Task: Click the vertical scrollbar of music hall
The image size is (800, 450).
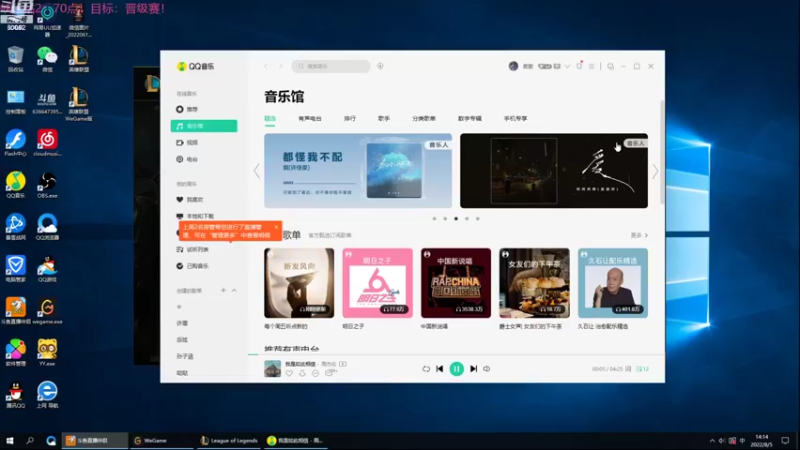Action: [x=662, y=153]
